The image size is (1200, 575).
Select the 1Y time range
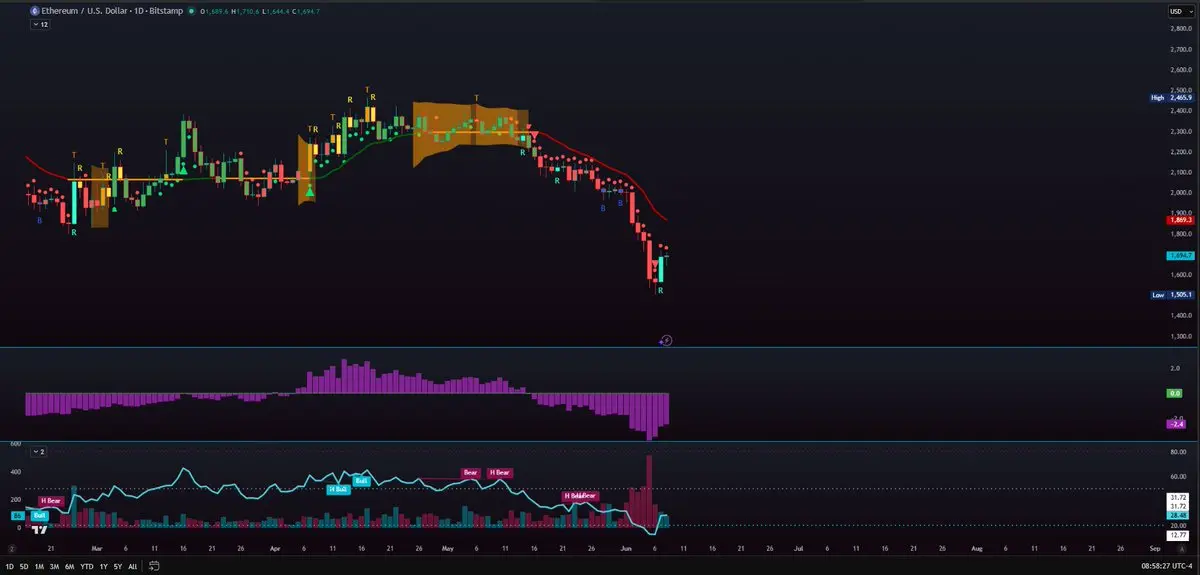point(103,566)
